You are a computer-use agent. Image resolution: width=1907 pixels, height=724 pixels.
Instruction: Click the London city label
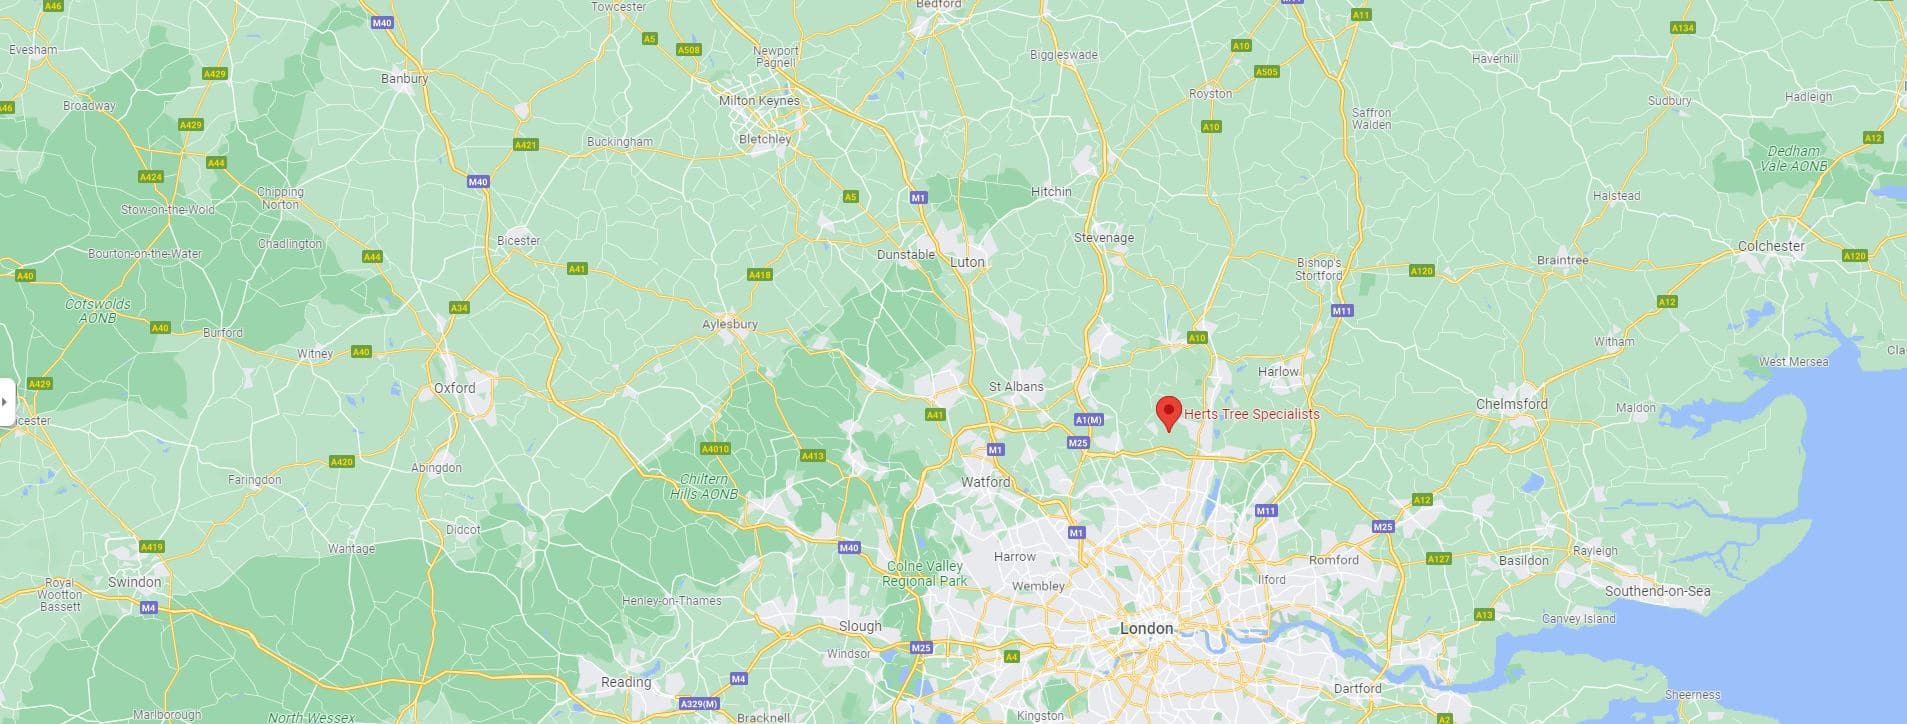coord(1146,629)
